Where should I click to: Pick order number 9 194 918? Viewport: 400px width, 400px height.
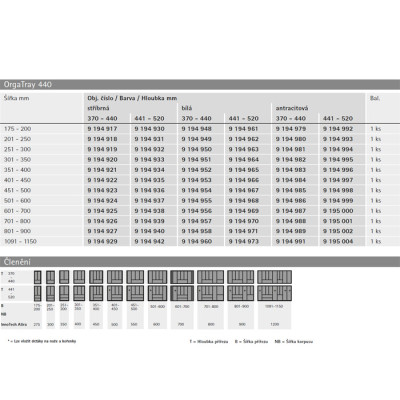102,139
